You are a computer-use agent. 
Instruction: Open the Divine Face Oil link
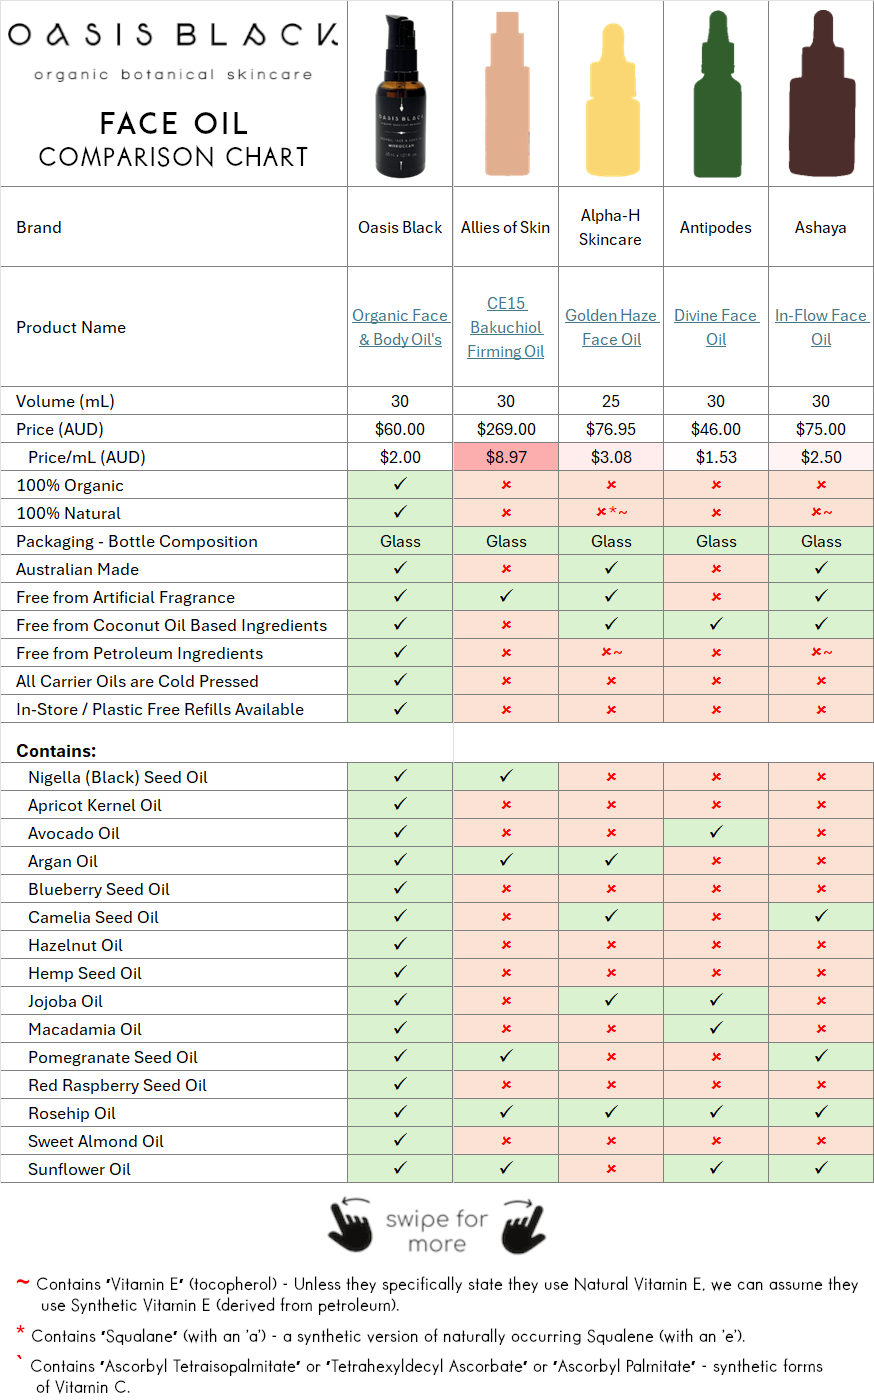pos(716,327)
